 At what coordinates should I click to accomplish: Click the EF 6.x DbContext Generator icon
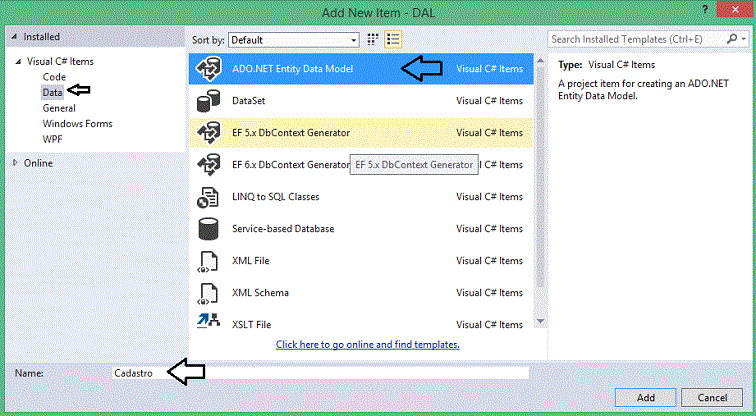[x=209, y=165]
